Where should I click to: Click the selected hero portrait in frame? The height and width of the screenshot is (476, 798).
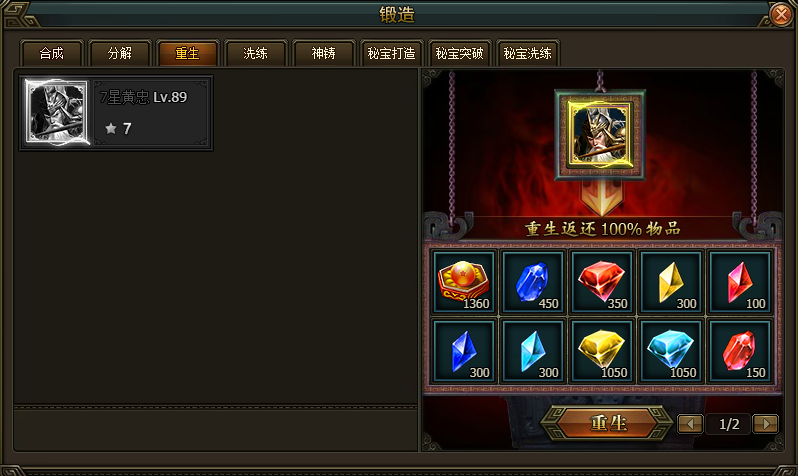(x=601, y=134)
